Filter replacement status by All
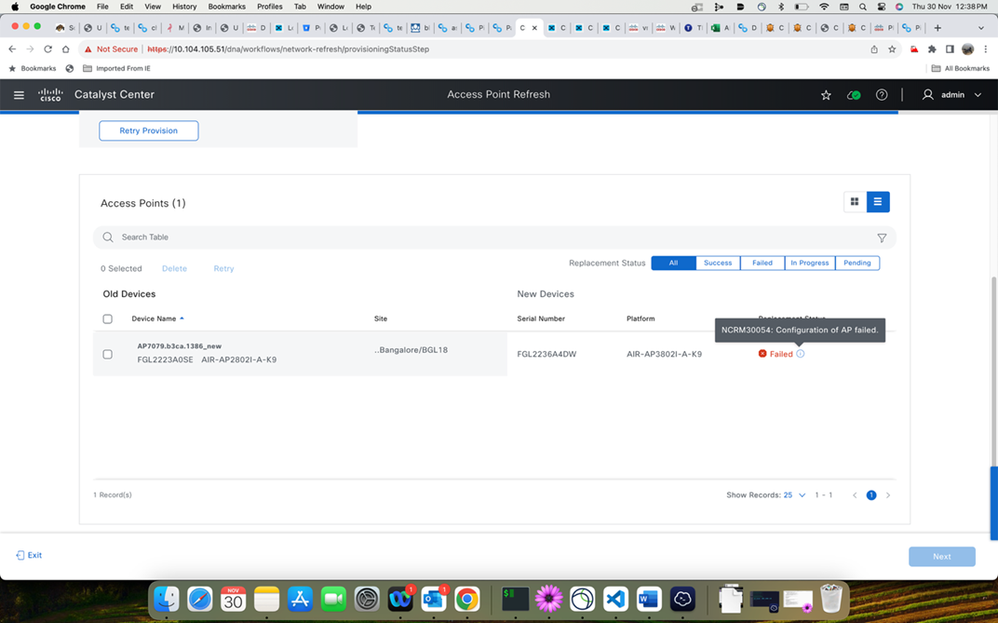Screen dimensions: 998x623 click(673, 263)
